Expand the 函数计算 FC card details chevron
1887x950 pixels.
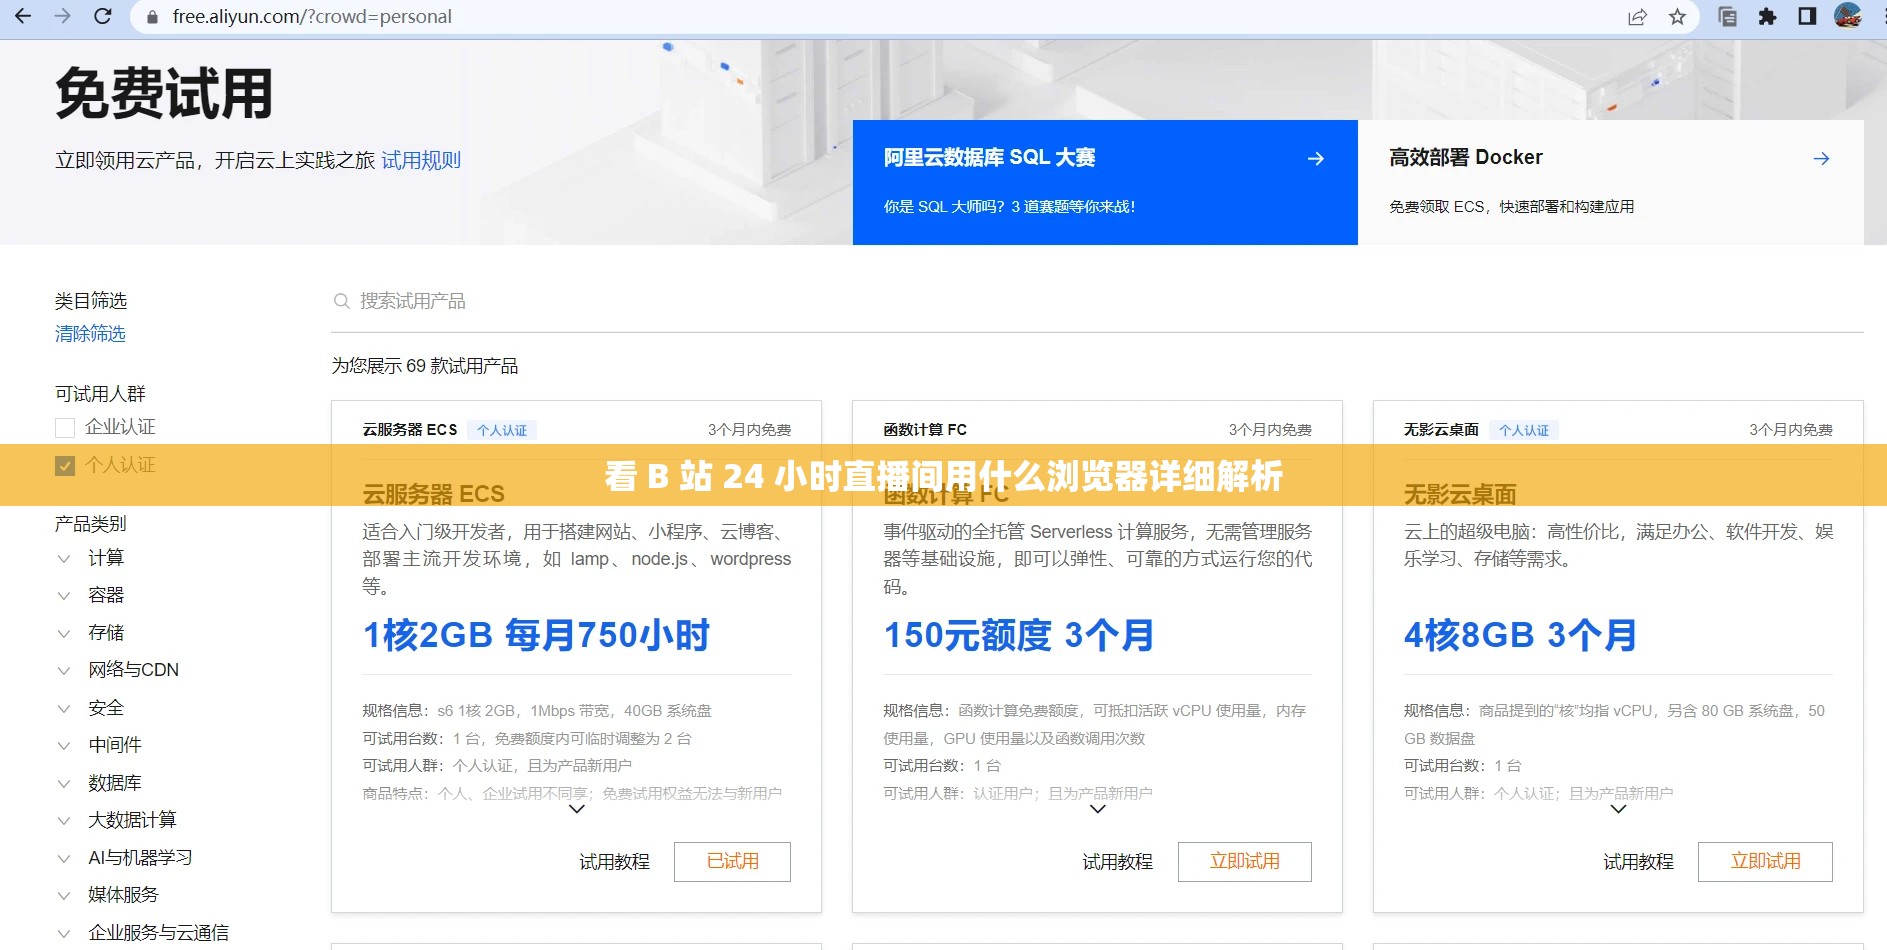(x=1097, y=809)
